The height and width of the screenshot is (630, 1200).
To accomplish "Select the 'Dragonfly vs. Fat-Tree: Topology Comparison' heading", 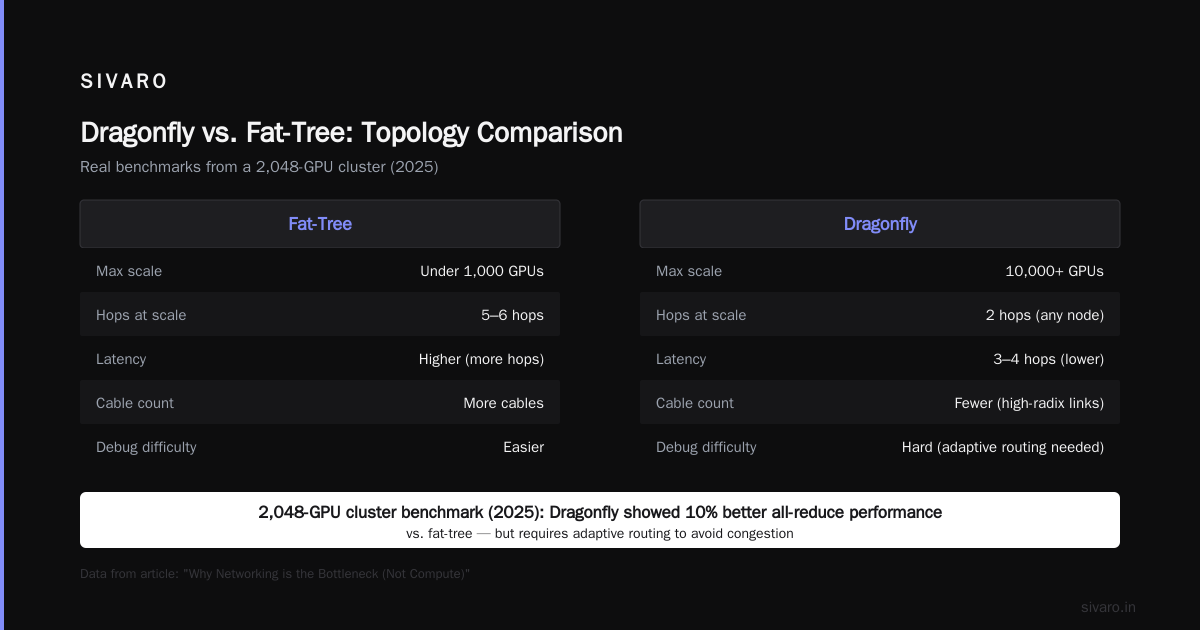I will [351, 132].
